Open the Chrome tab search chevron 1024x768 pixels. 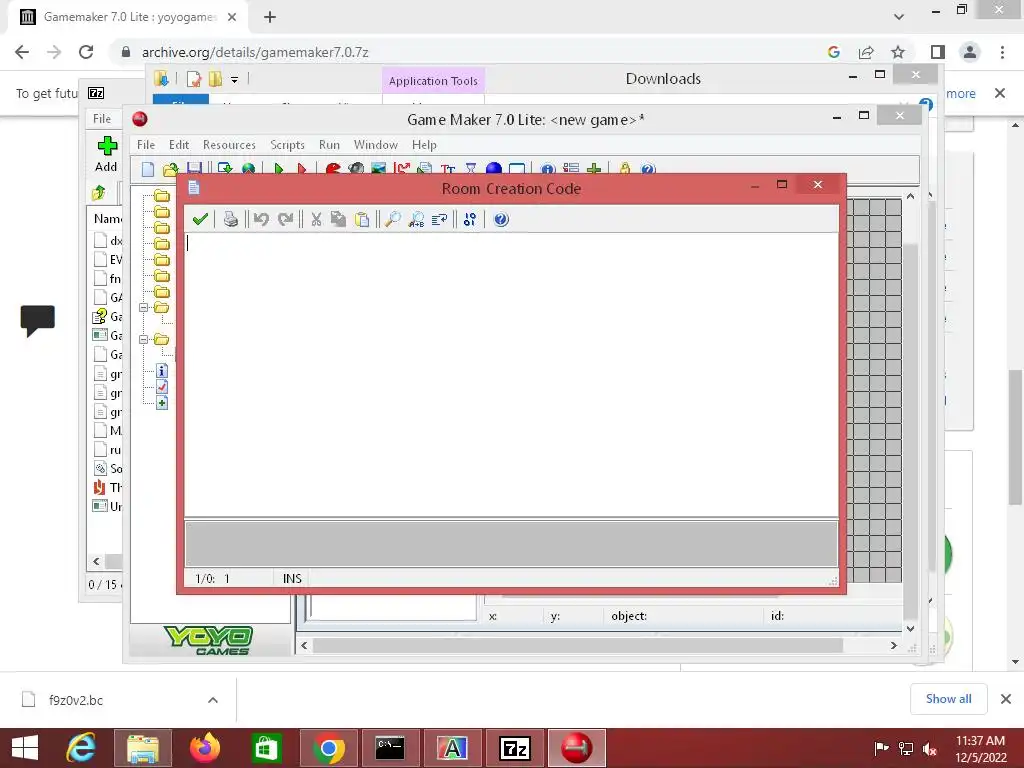coord(899,17)
